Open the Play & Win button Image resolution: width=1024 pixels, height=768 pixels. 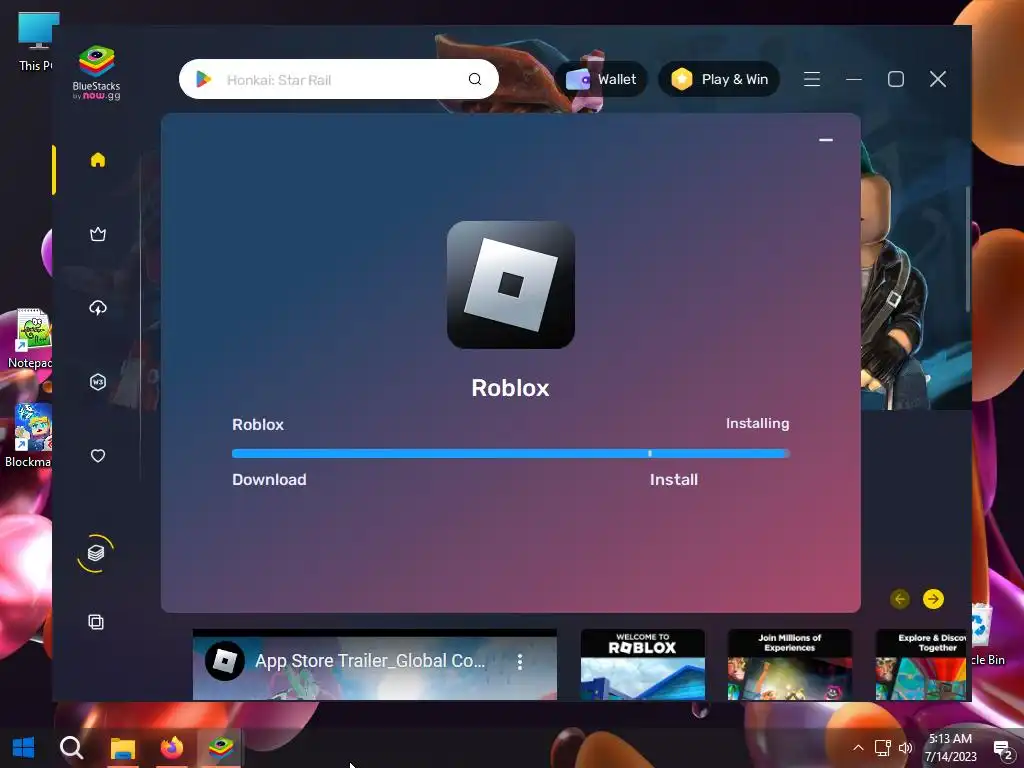tap(719, 79)
